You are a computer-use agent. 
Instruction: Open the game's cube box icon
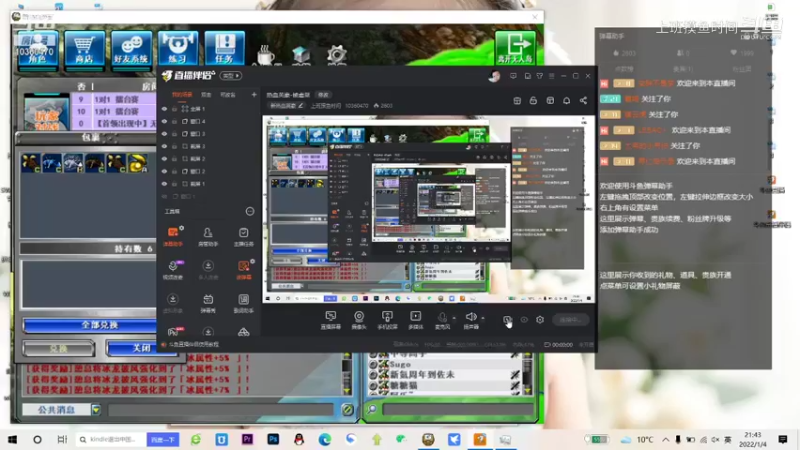[301, 55]
